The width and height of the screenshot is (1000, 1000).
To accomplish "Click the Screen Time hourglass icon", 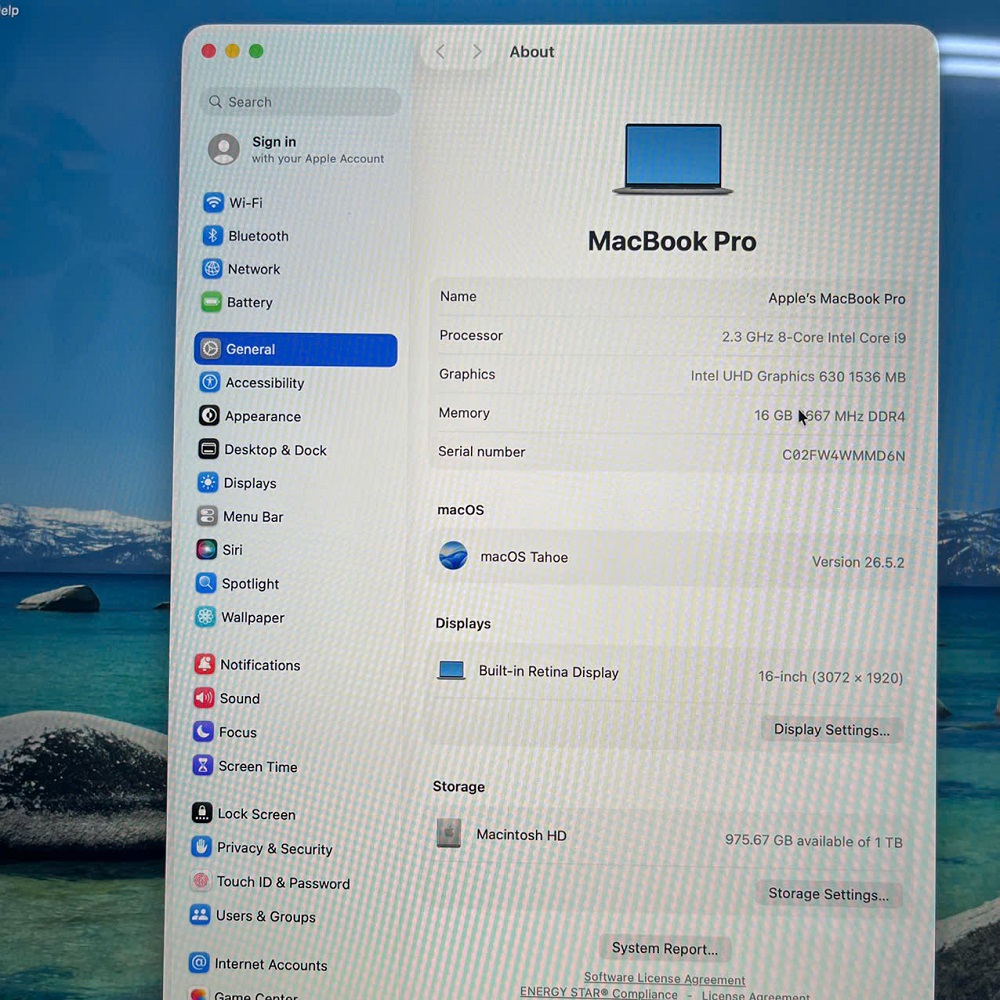I will click(x=203, y=765).
